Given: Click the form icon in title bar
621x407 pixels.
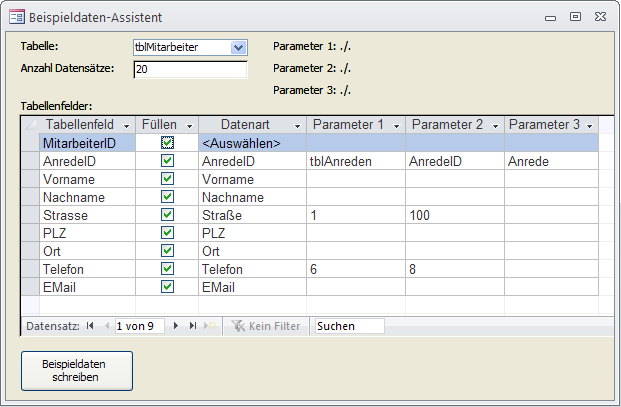Looking at the screenshot, I should point(17,17).
